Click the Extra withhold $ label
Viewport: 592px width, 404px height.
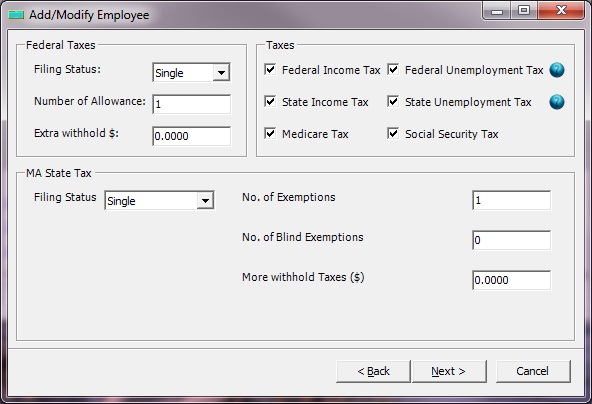tap(76, 133)
